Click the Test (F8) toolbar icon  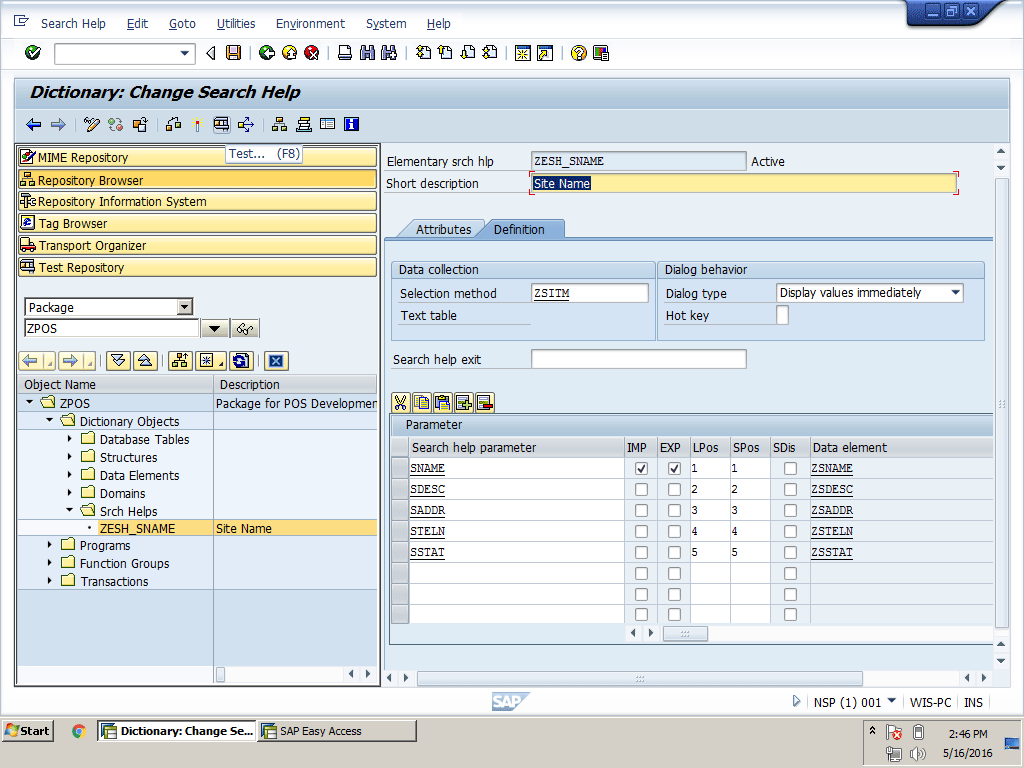point(221,125)
